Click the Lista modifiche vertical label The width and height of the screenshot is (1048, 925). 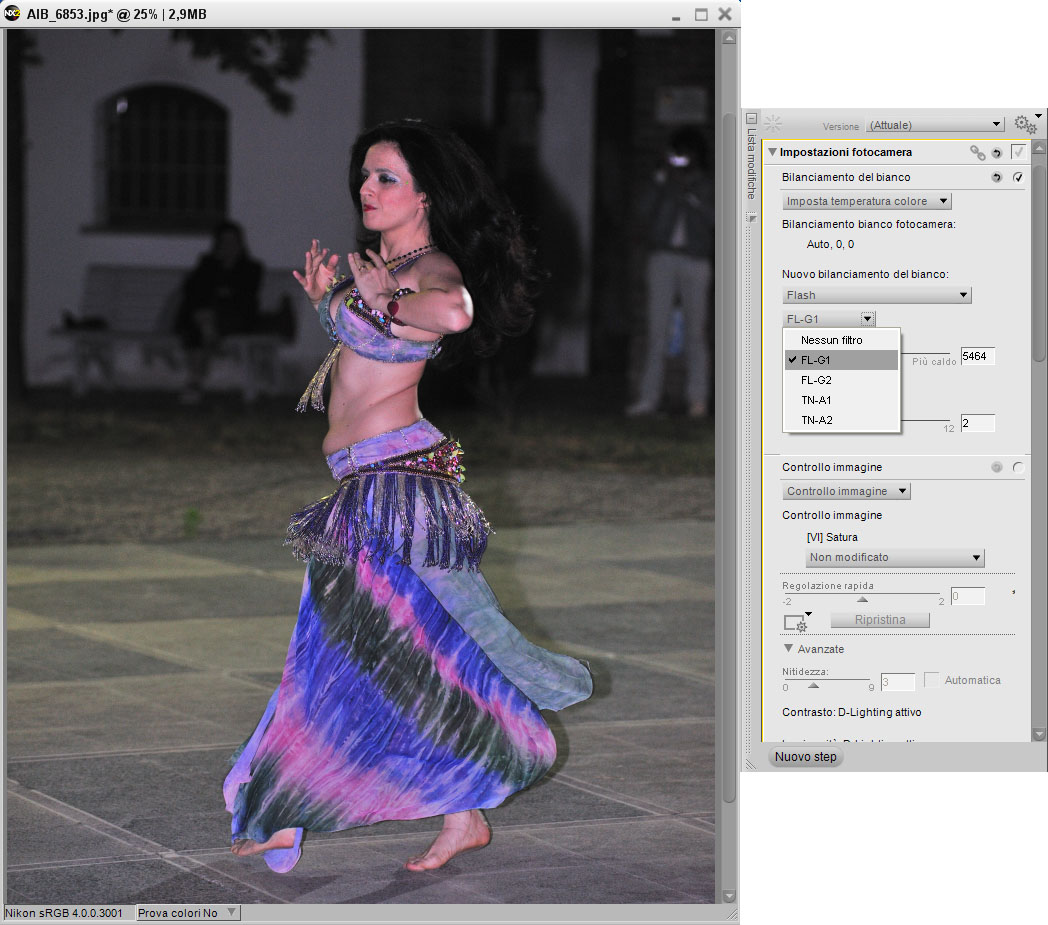click(x=751, y=164)
